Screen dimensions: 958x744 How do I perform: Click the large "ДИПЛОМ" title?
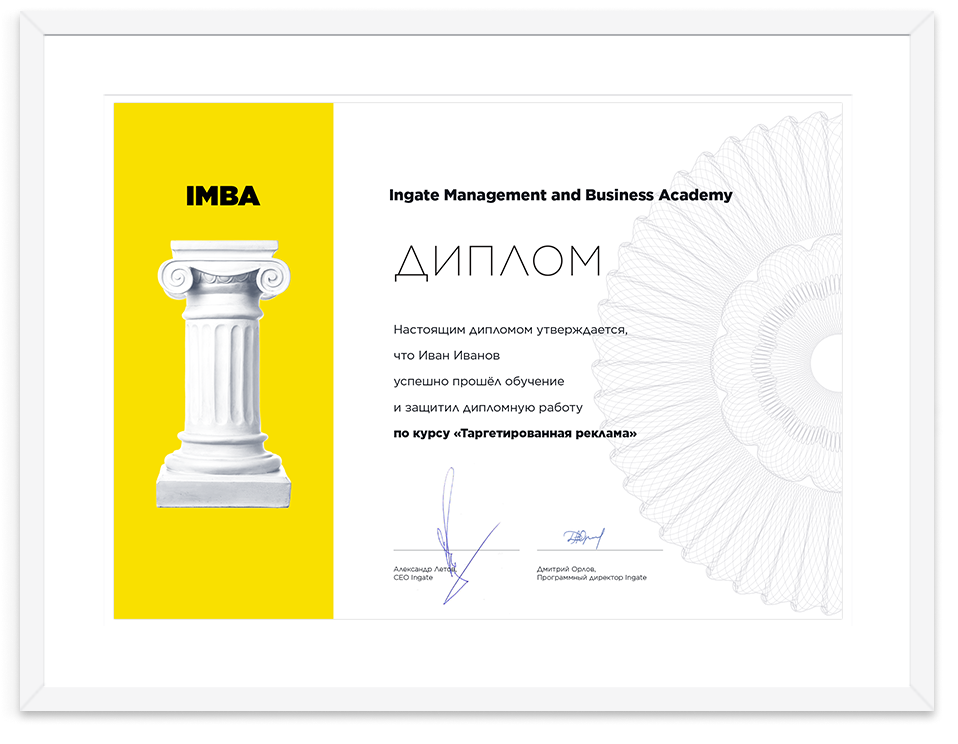[498, 263]
